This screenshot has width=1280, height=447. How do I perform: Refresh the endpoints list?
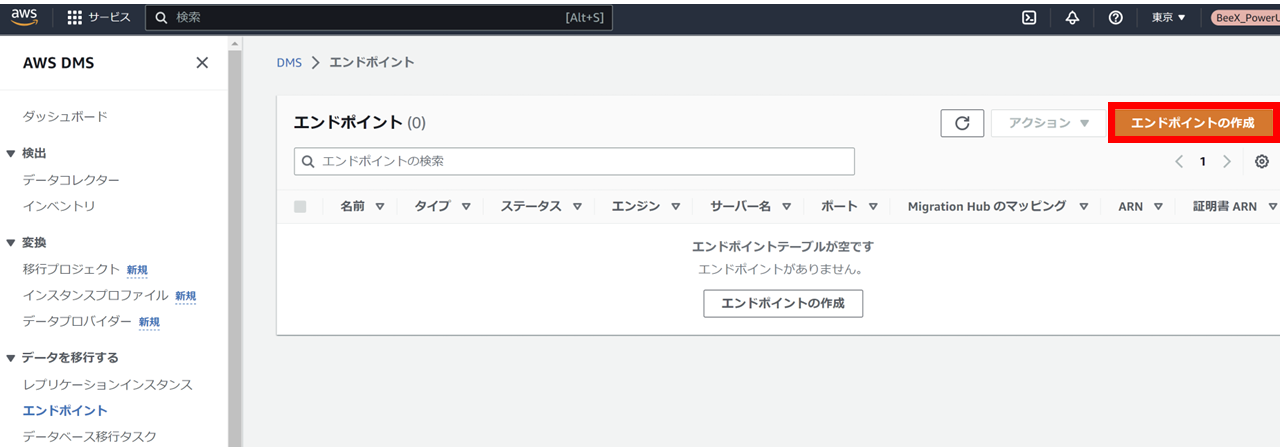(x=962, y=123)
